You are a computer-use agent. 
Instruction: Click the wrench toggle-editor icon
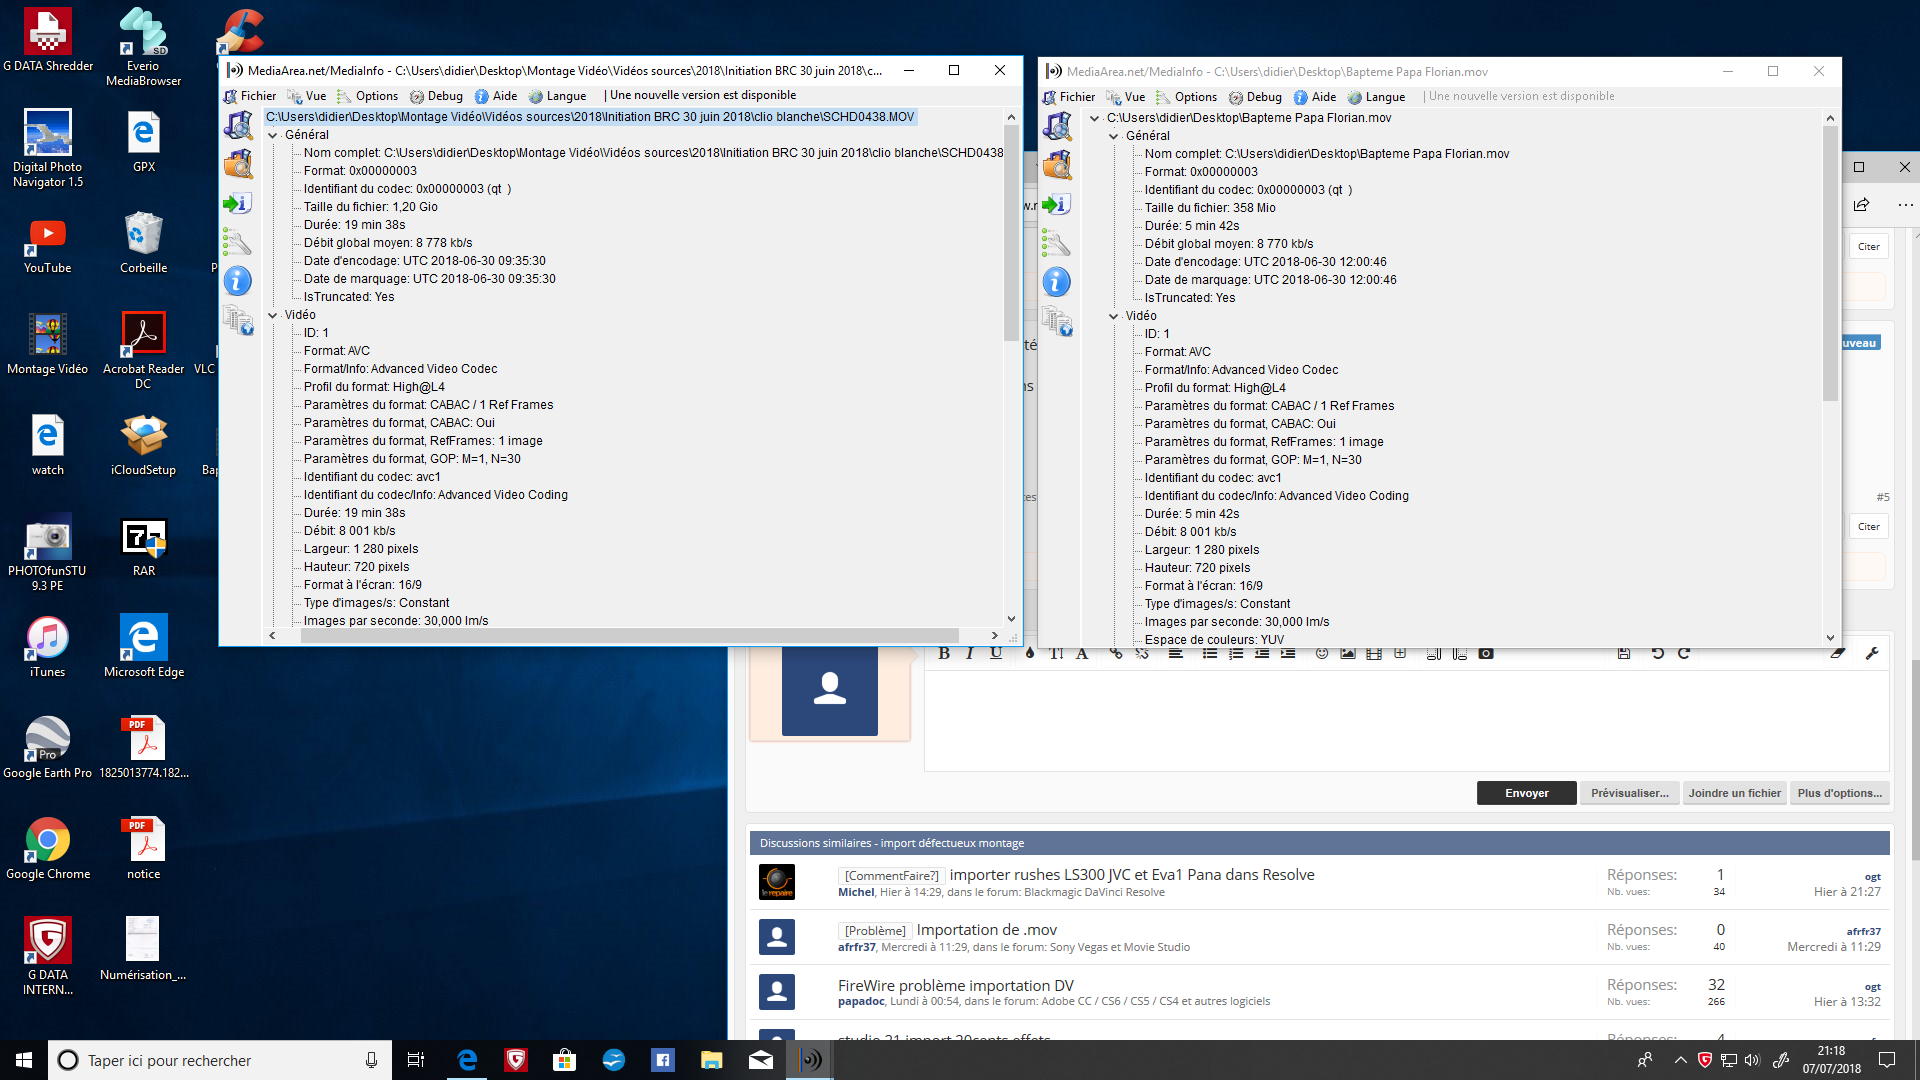pyautogui.click(x=1872, y=653)
